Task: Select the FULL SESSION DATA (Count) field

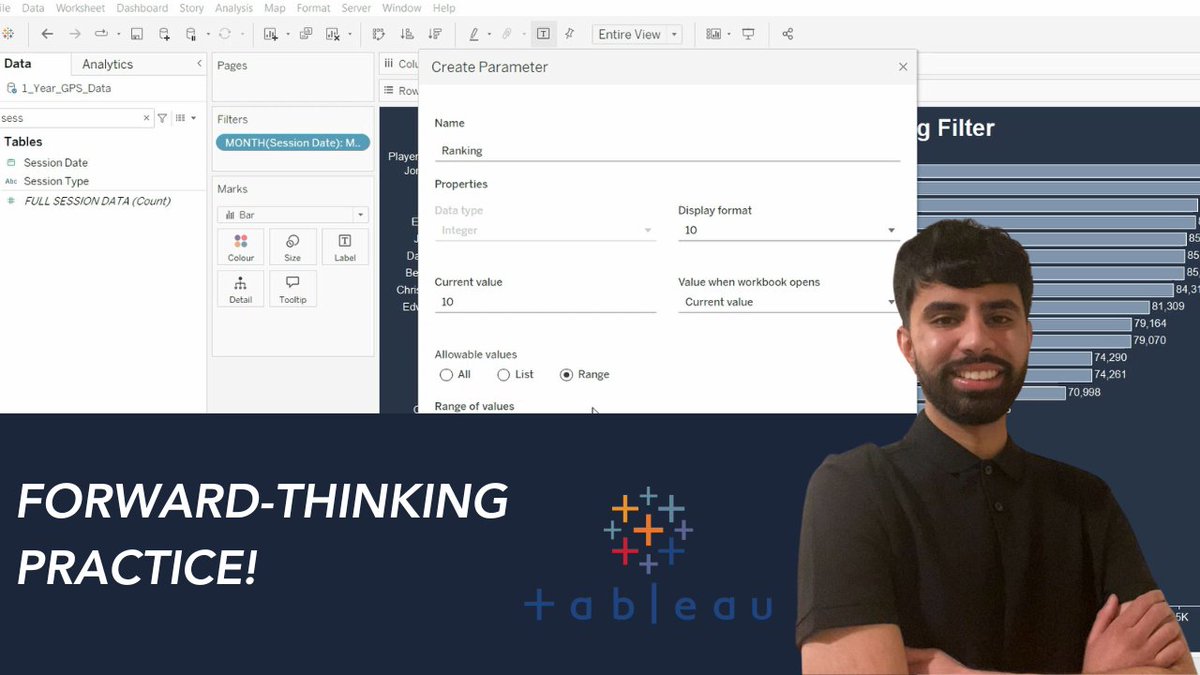Action: click(97, 201)
